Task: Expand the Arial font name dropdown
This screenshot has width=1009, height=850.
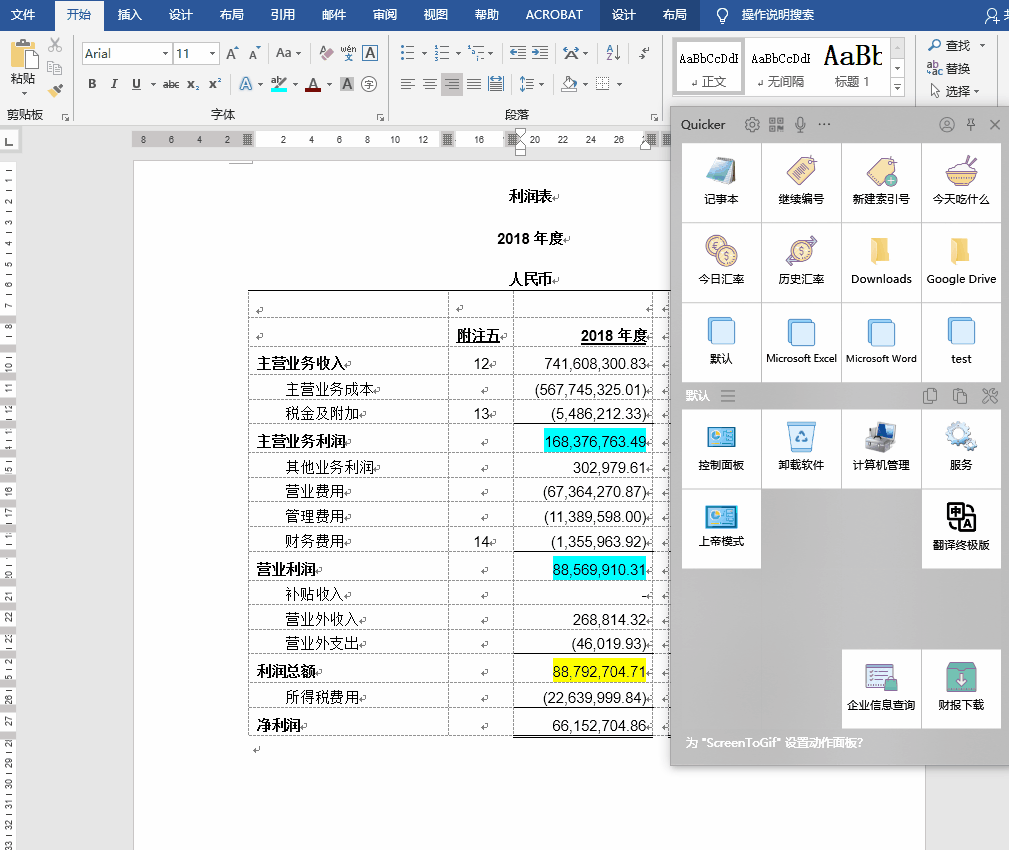Action: (x=164, y=53)
